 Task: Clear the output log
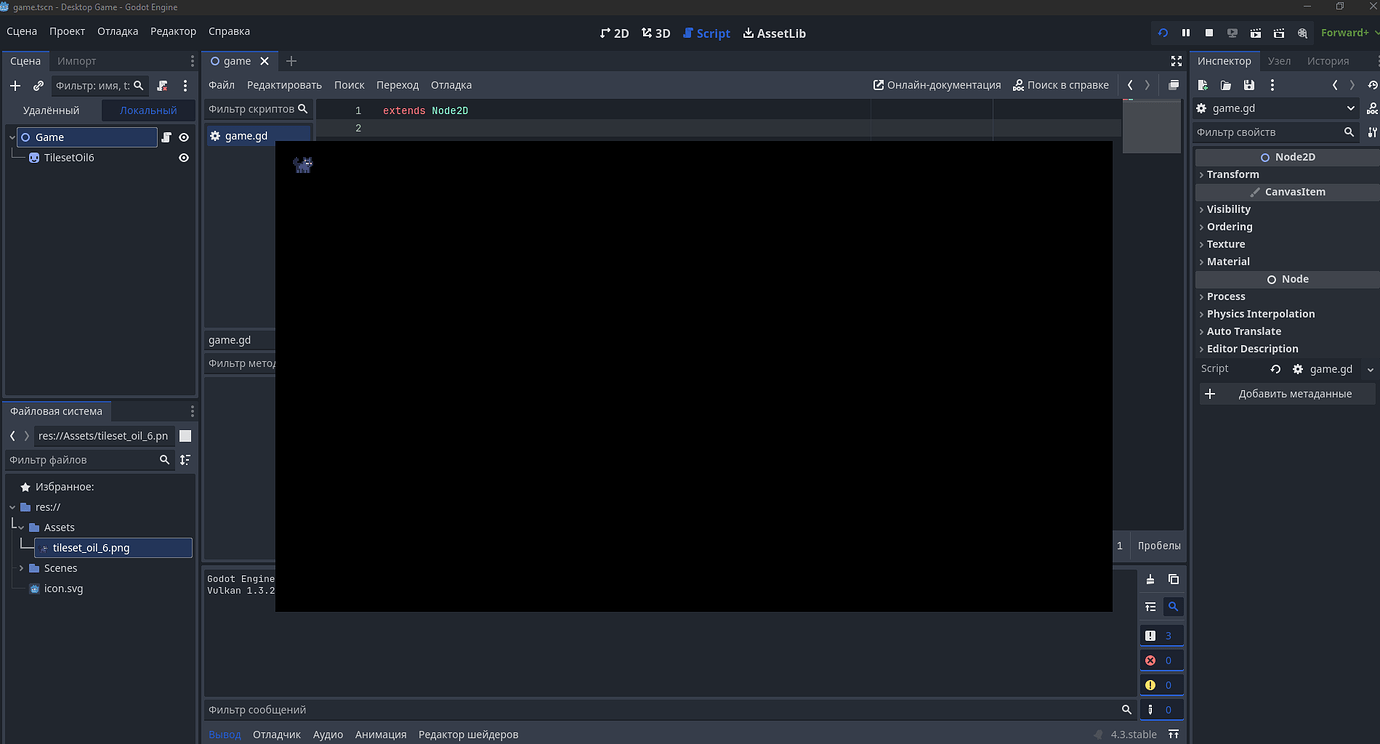point(1149,578)
